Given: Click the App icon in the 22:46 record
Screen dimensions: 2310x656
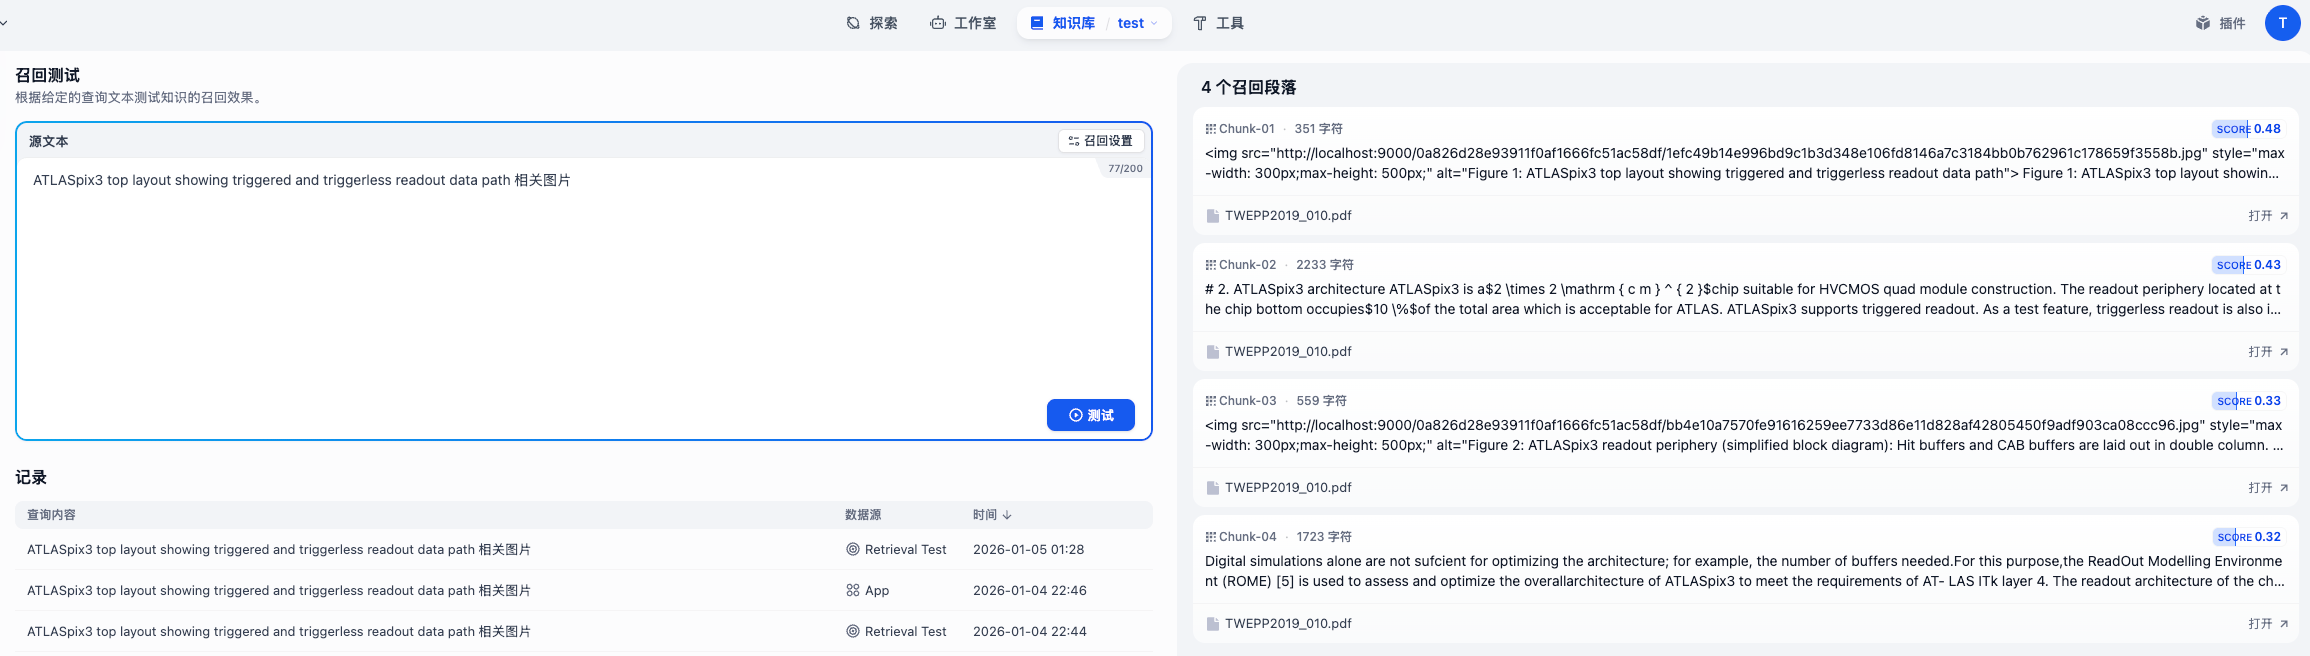Looking at the screenshot, I should tap(853, 591).
